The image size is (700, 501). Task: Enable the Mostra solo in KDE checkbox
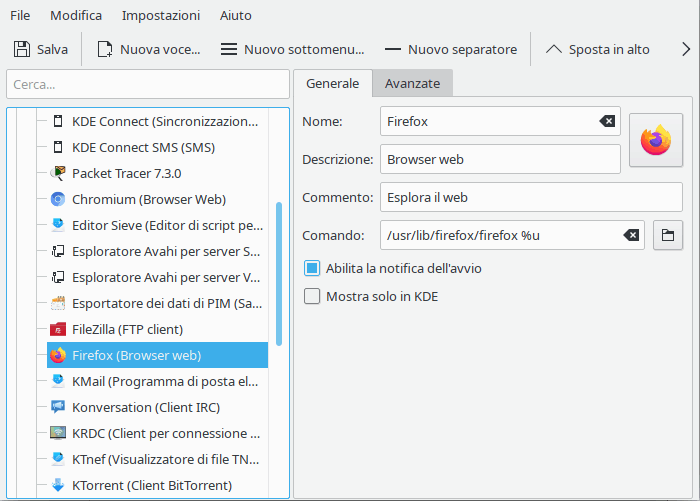click(312, 296)
